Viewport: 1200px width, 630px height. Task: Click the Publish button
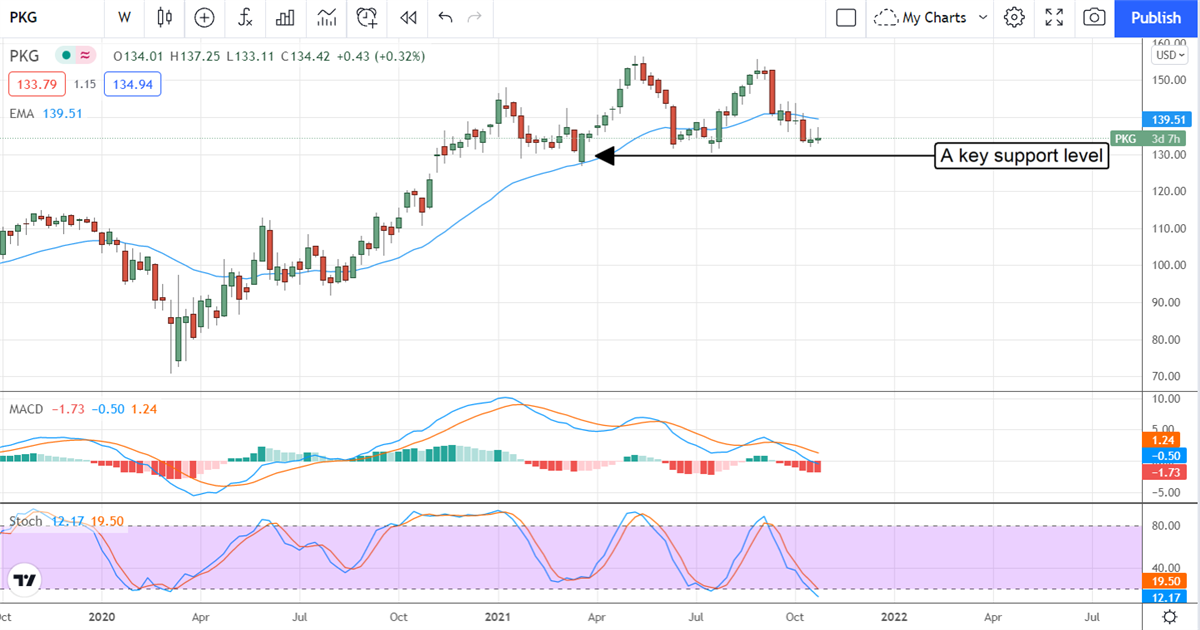click(1155, 17)
